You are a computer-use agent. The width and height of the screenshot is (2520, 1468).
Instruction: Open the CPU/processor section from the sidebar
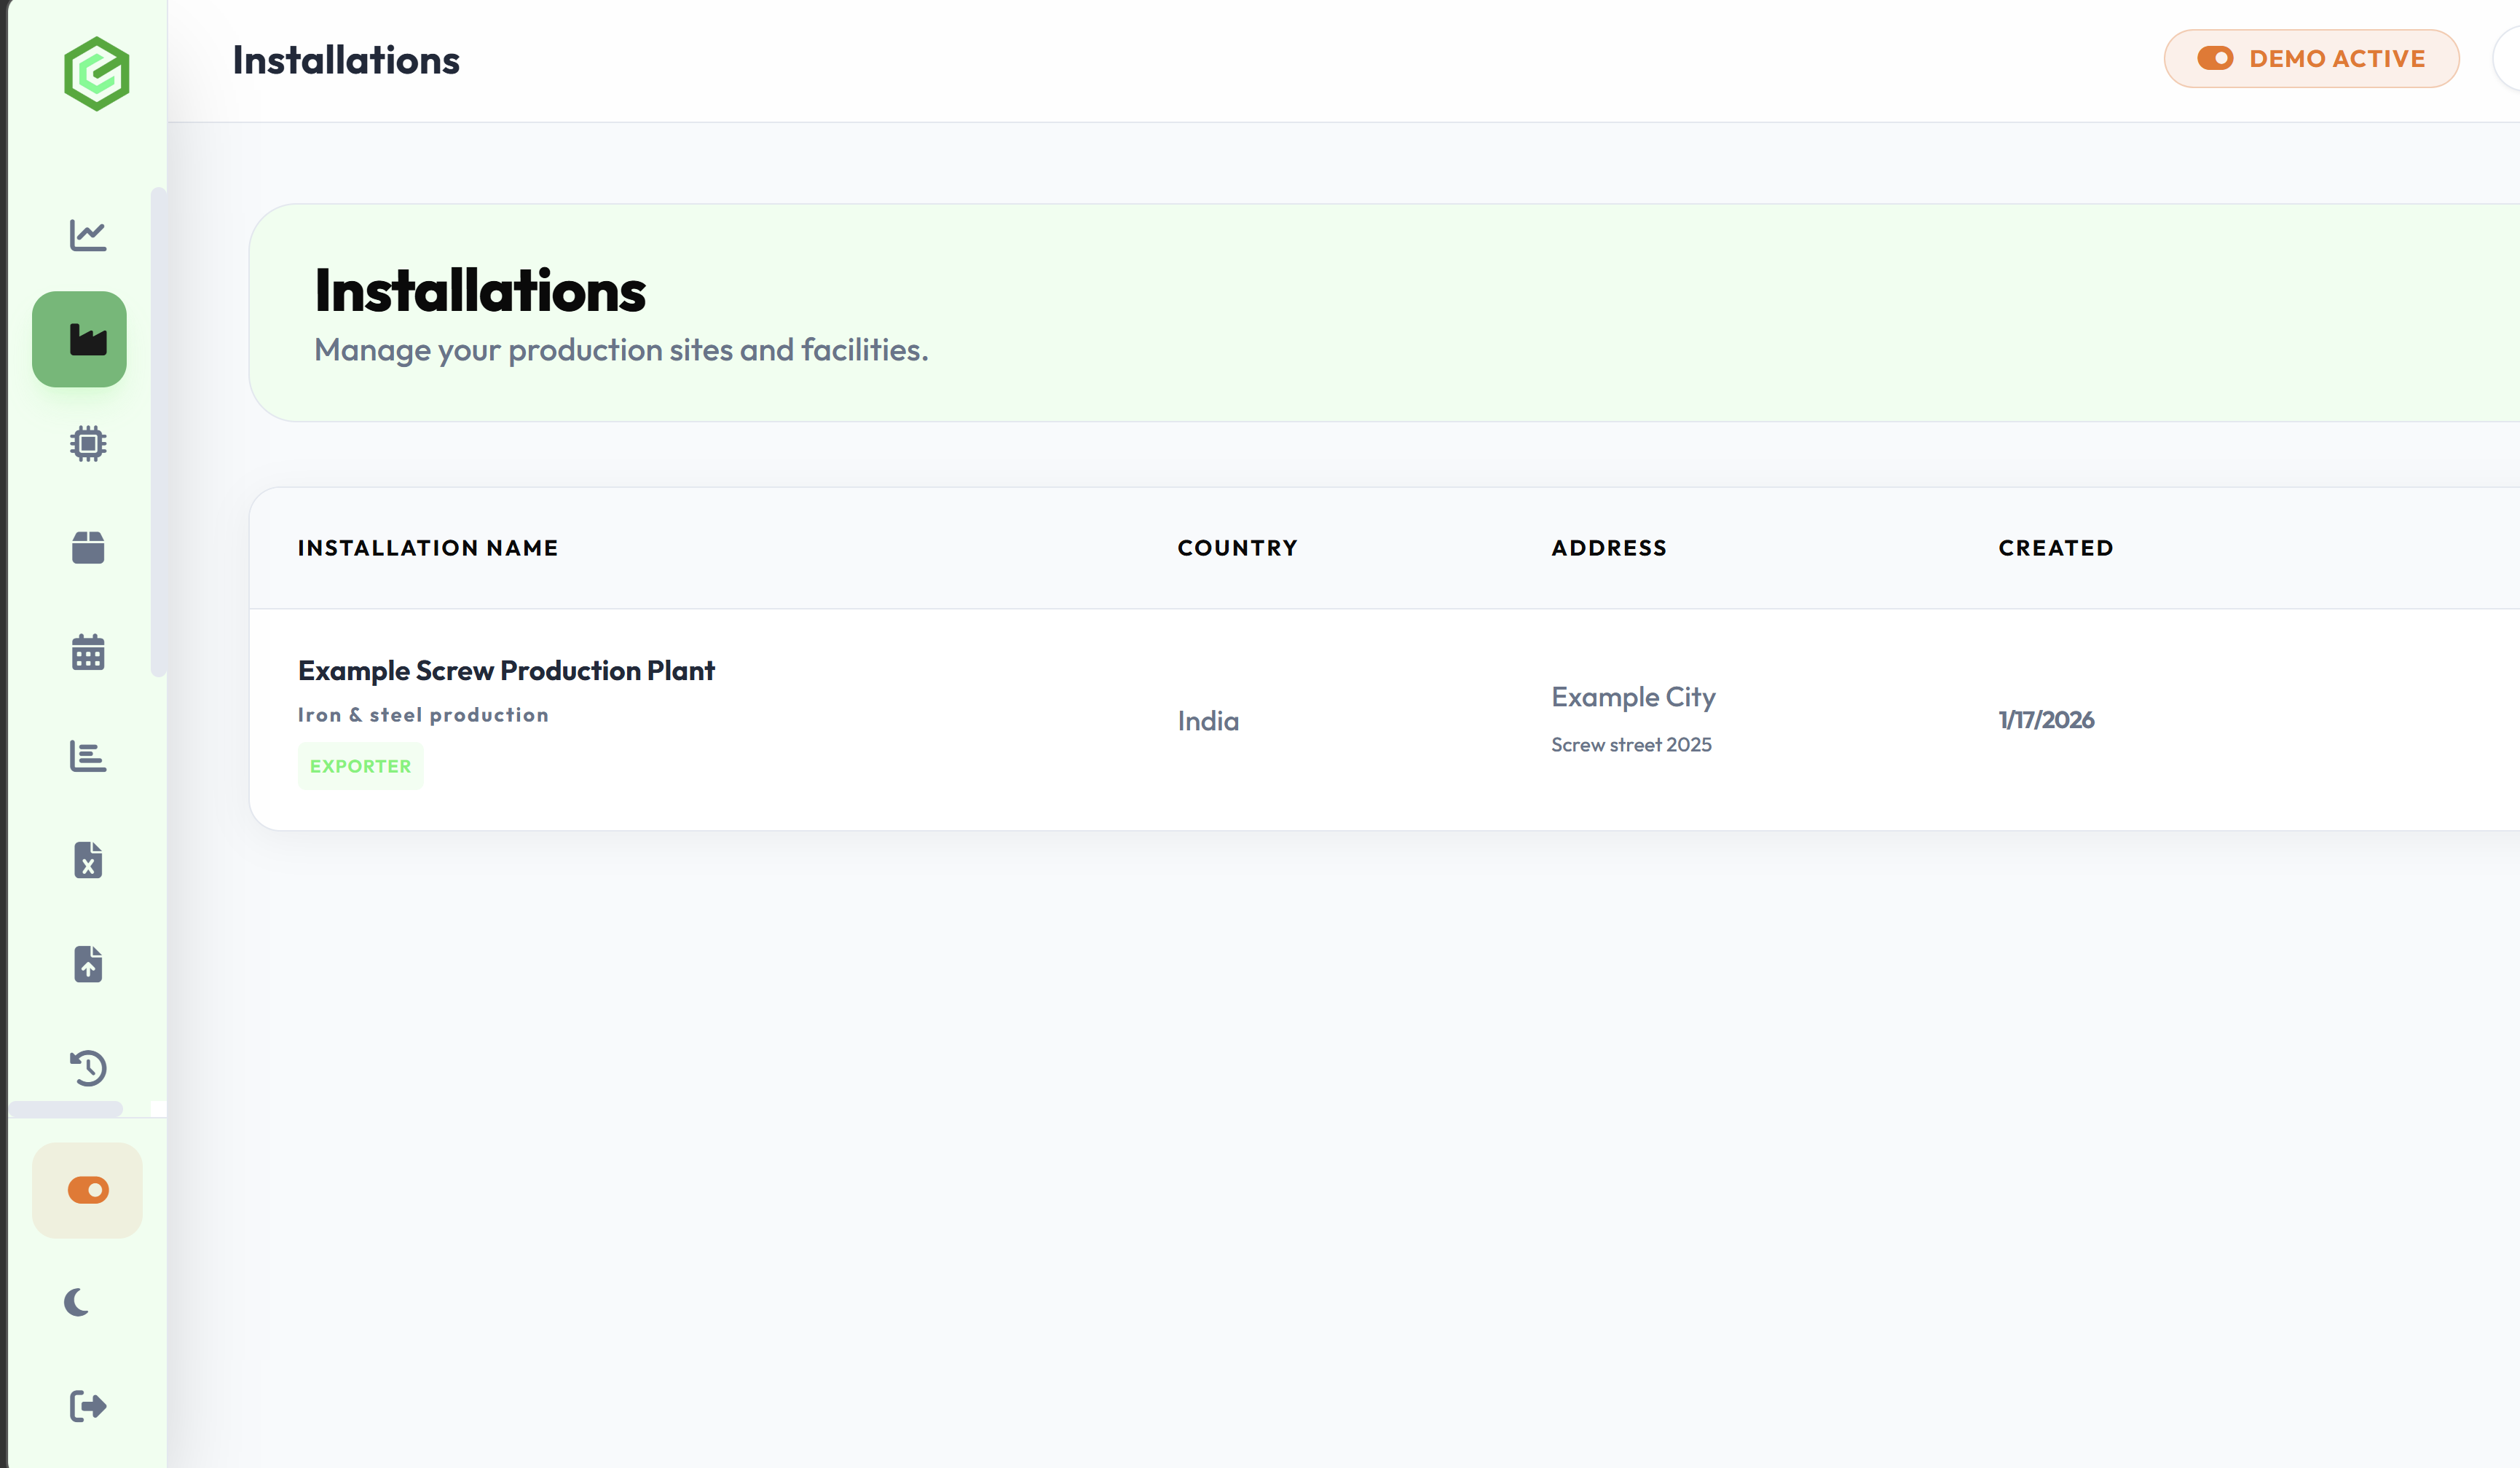click(88, 444)
